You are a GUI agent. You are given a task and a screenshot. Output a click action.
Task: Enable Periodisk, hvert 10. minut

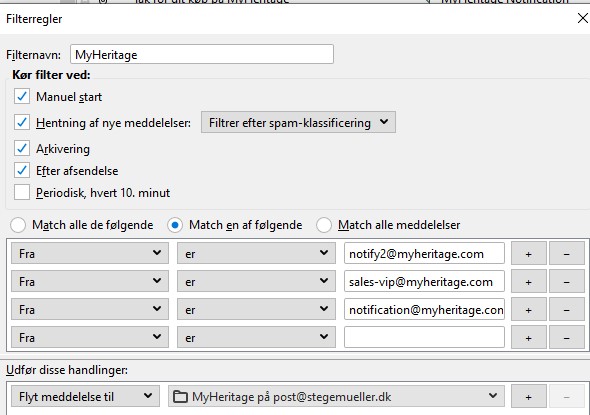[x=22, y=192]
